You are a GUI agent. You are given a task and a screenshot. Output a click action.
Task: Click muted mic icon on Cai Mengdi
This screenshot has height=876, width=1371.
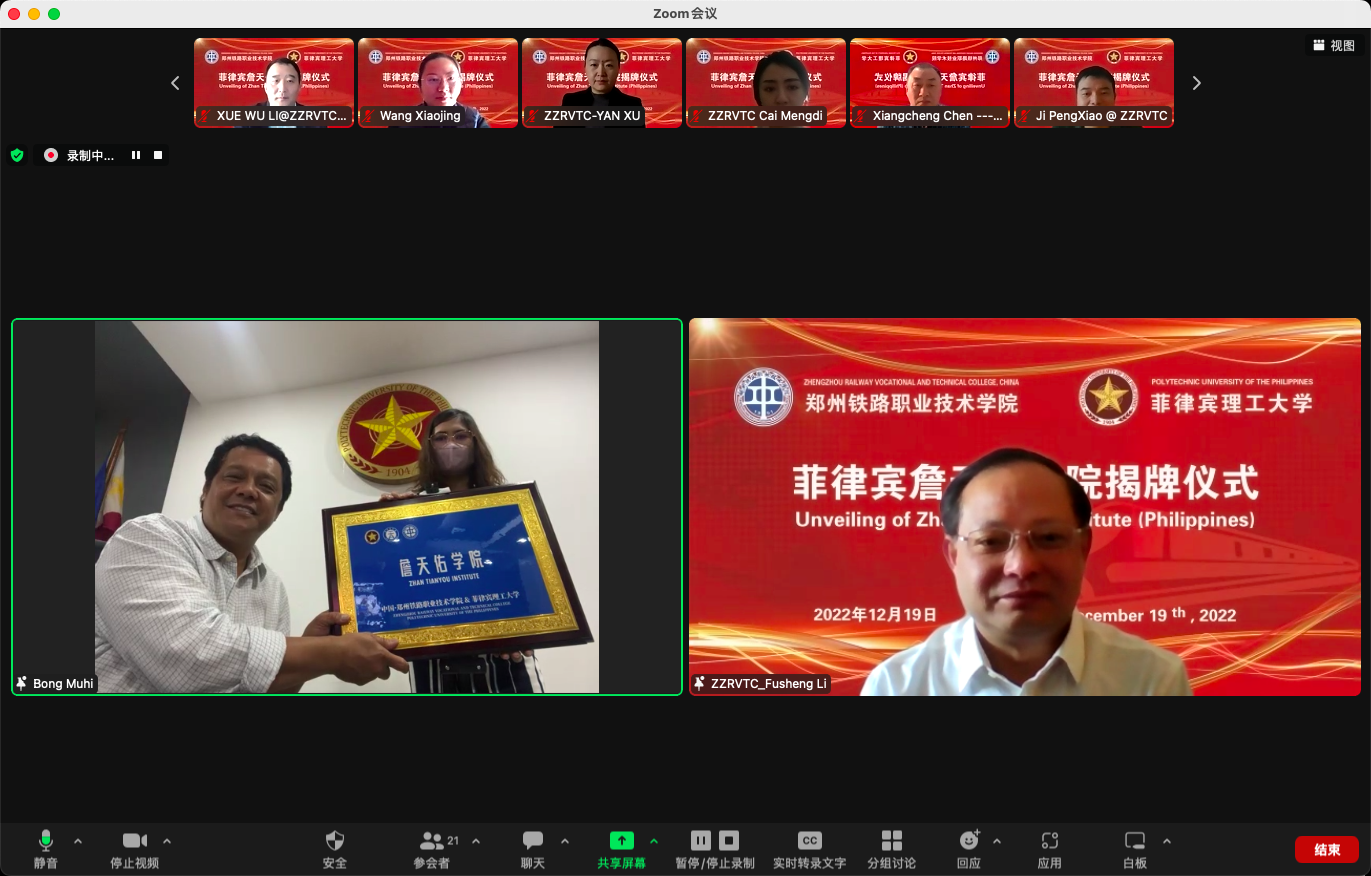(x=696, y=116)
